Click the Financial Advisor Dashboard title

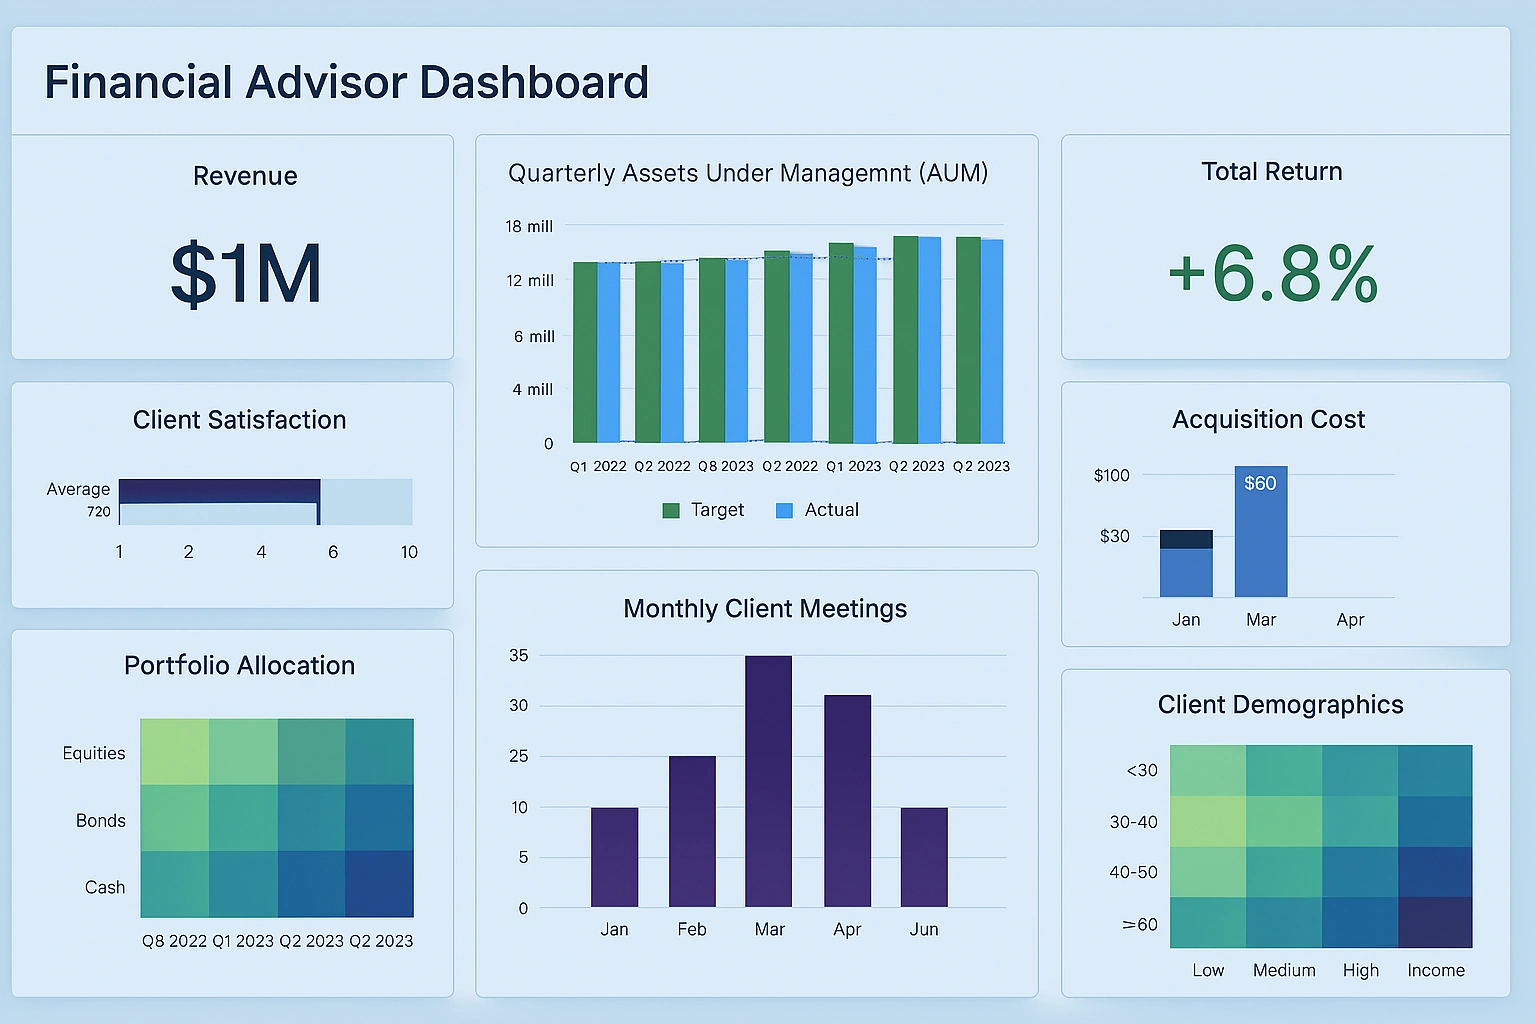pos(346,82)
